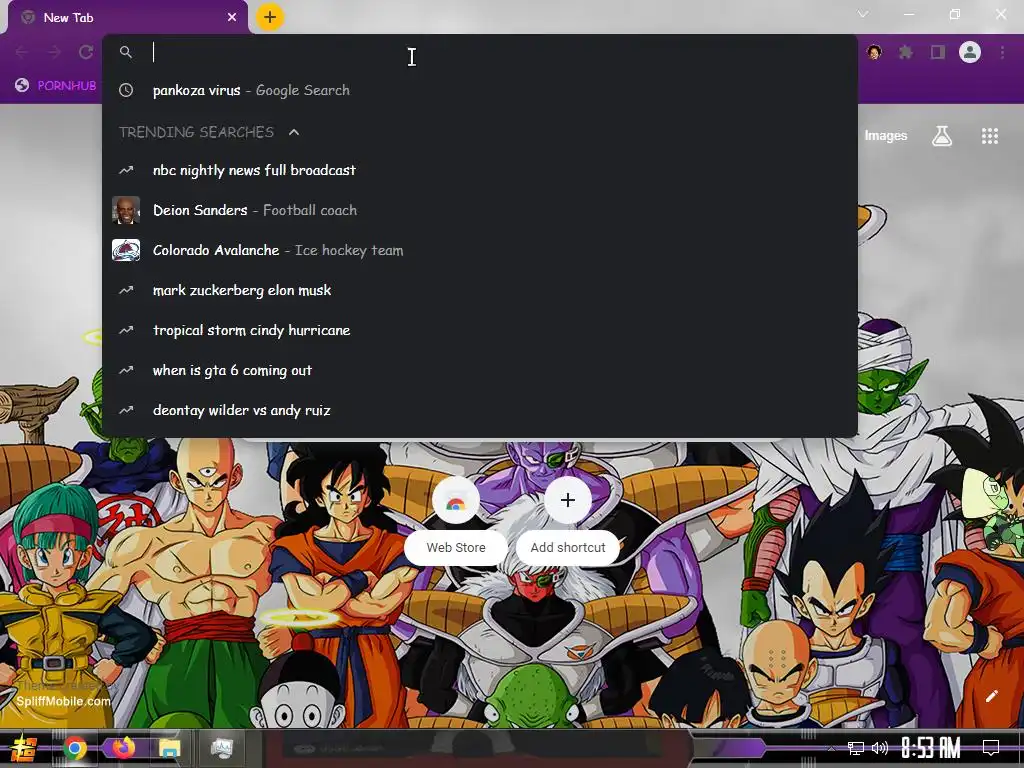Open the Chrome profile avatar menu
The height and width of the screenshot is (768, 1024).
(970, 52)
